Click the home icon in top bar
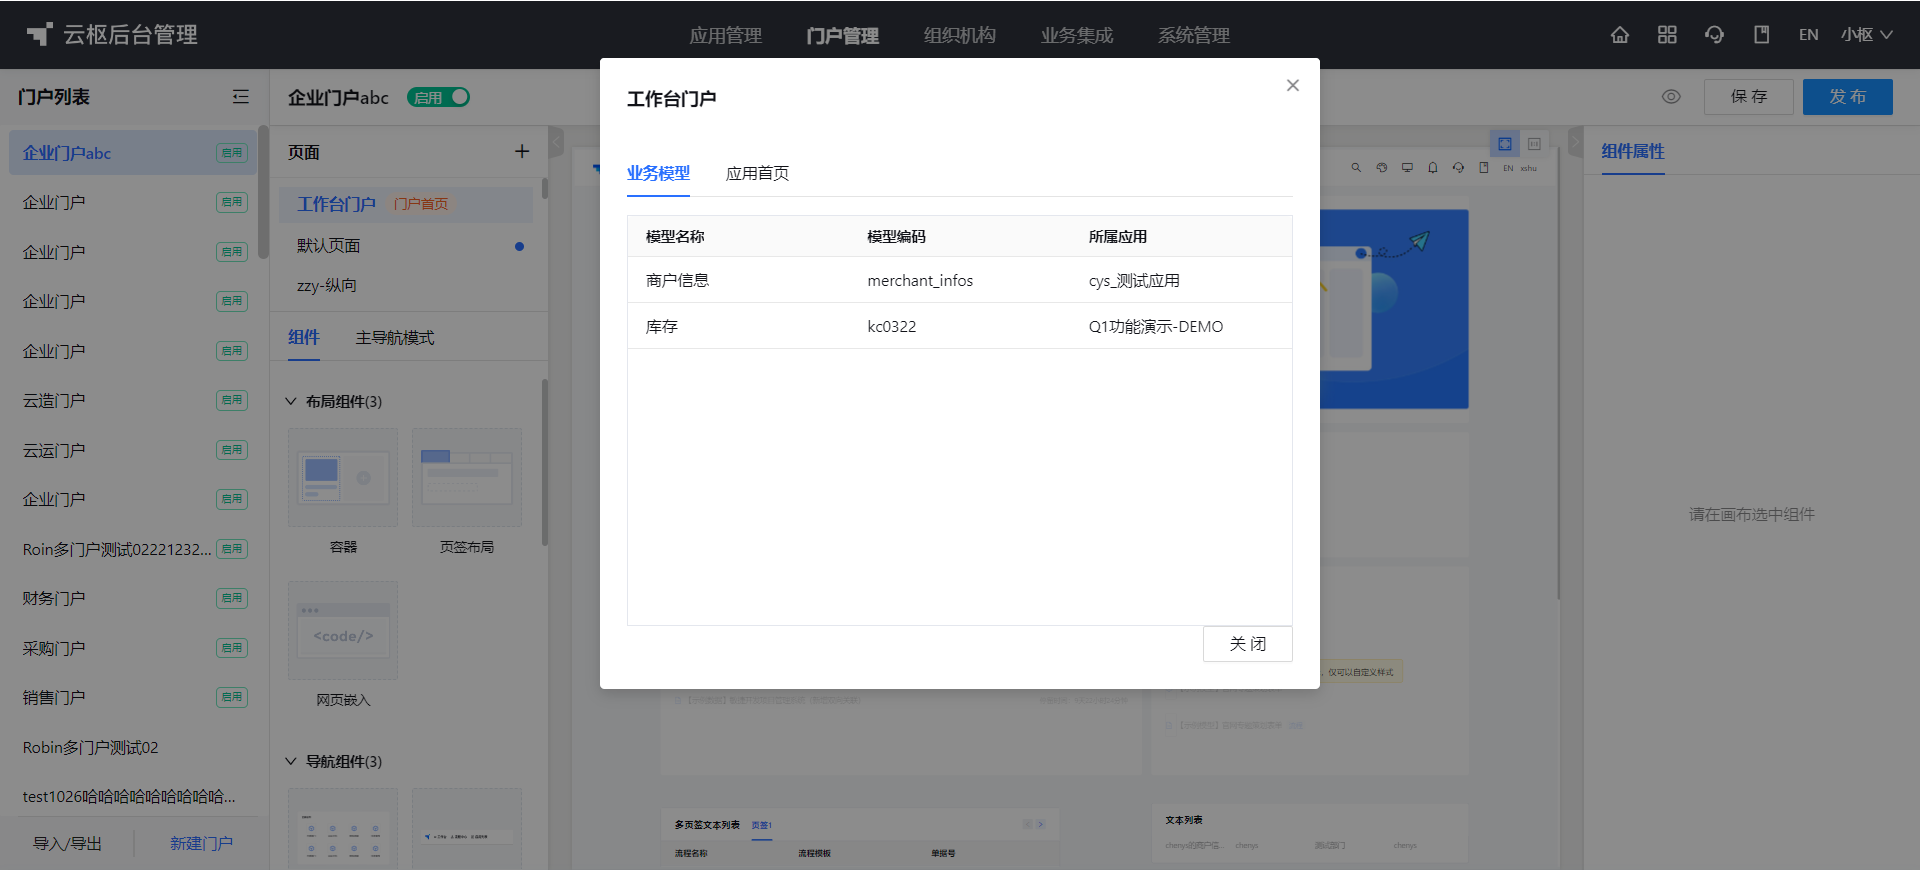 pos(1620,35)
